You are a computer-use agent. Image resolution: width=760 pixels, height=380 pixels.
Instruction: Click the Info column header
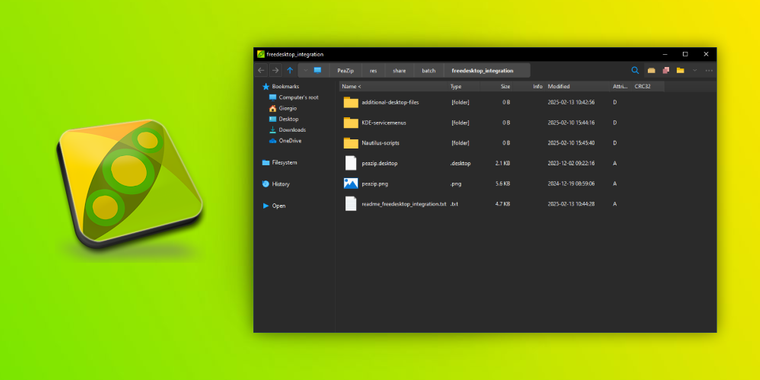(x=529, y=86)
